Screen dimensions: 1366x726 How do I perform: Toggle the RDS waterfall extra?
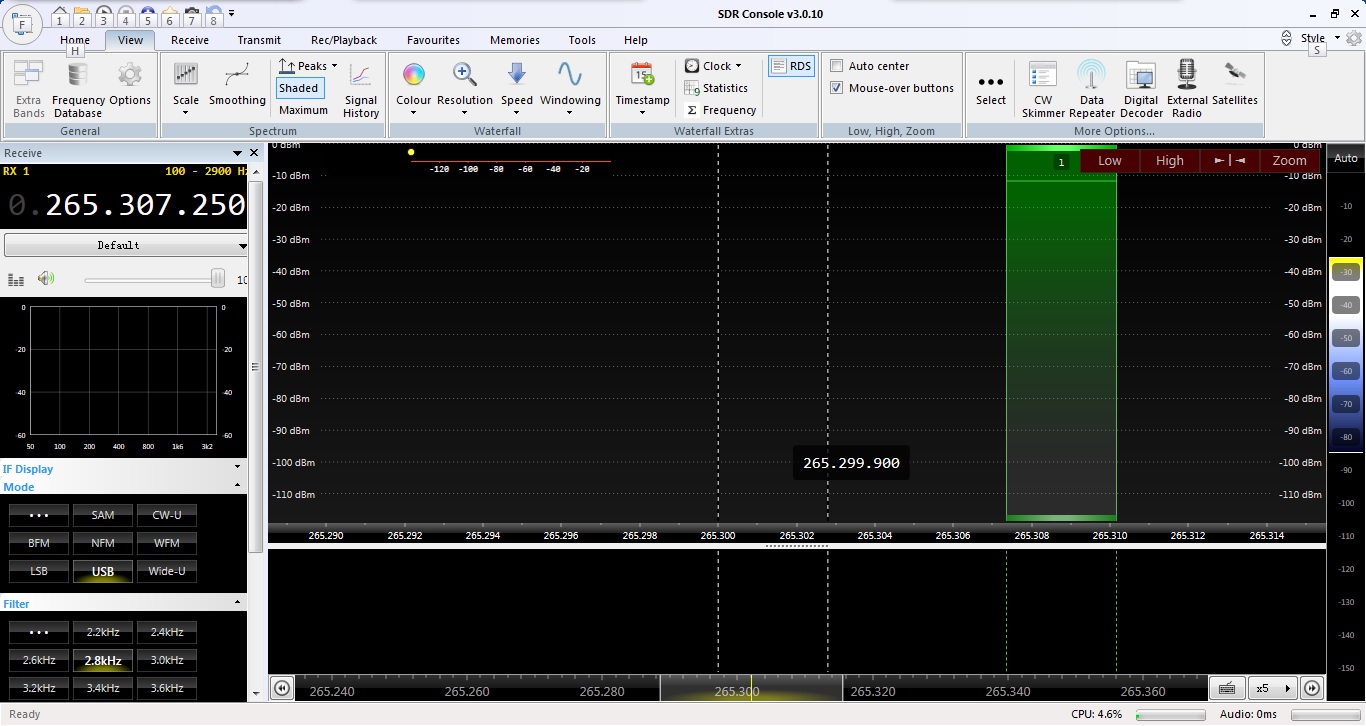(791, 66)
